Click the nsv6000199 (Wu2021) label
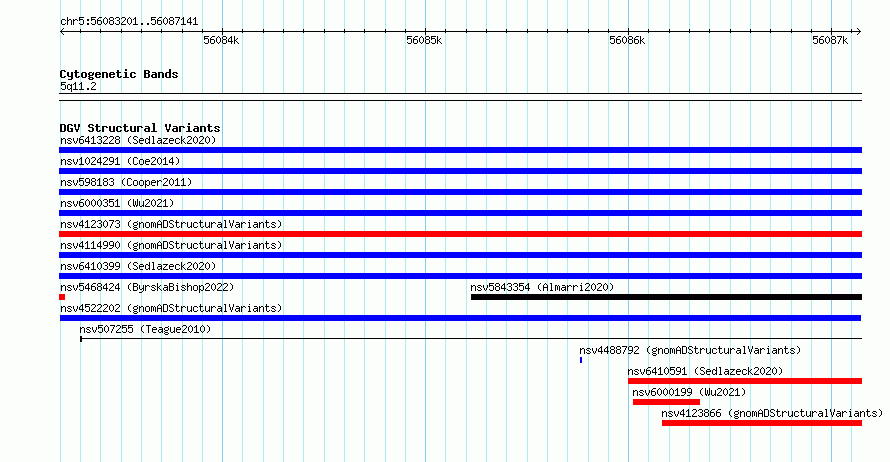The height and width of the screenshot is (462, 890). tap(689, 392)
